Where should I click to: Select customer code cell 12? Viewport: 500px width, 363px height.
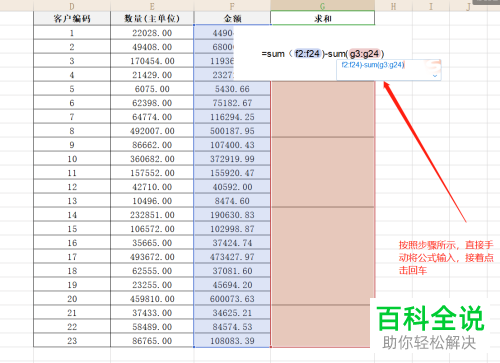coord(72,187)
